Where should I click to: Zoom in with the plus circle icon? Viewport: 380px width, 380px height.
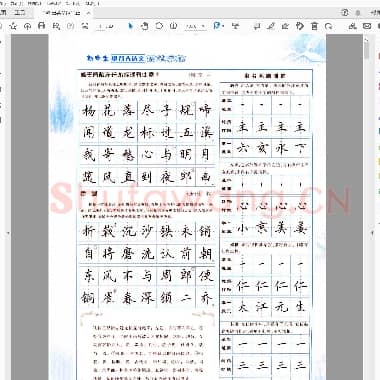click(173, 26)
